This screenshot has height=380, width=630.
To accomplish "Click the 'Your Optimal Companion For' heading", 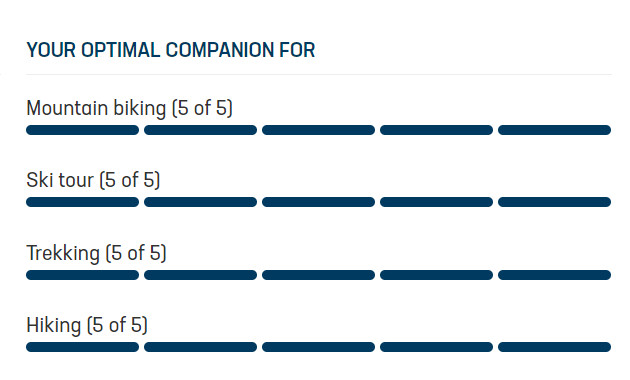I will click(x=171, y=50).
